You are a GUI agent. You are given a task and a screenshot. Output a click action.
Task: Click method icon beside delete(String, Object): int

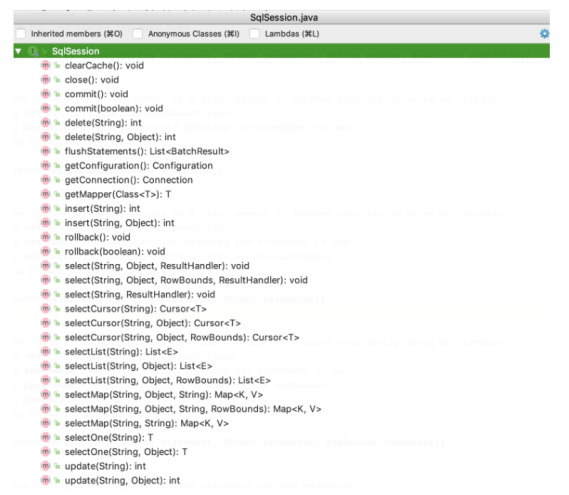45,137
